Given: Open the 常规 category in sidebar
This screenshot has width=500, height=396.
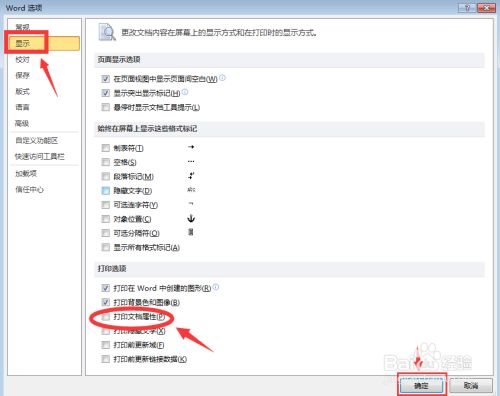Looking at the screenshot, I should pos(23,27).
